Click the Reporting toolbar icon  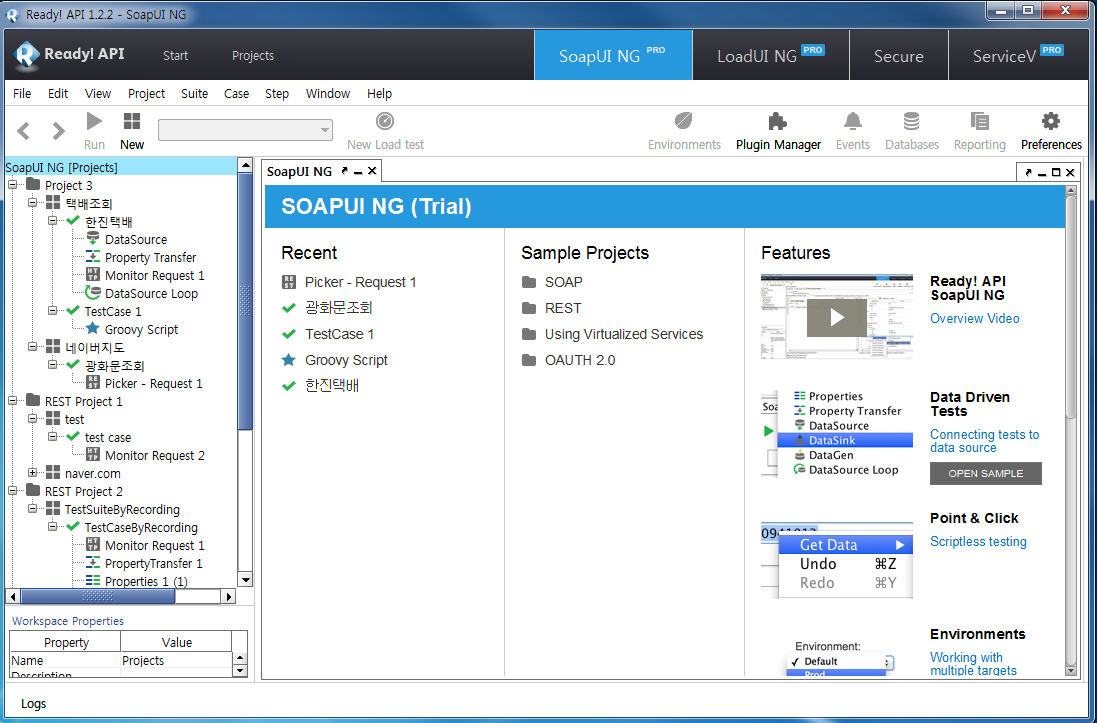(x=979, y=122)
